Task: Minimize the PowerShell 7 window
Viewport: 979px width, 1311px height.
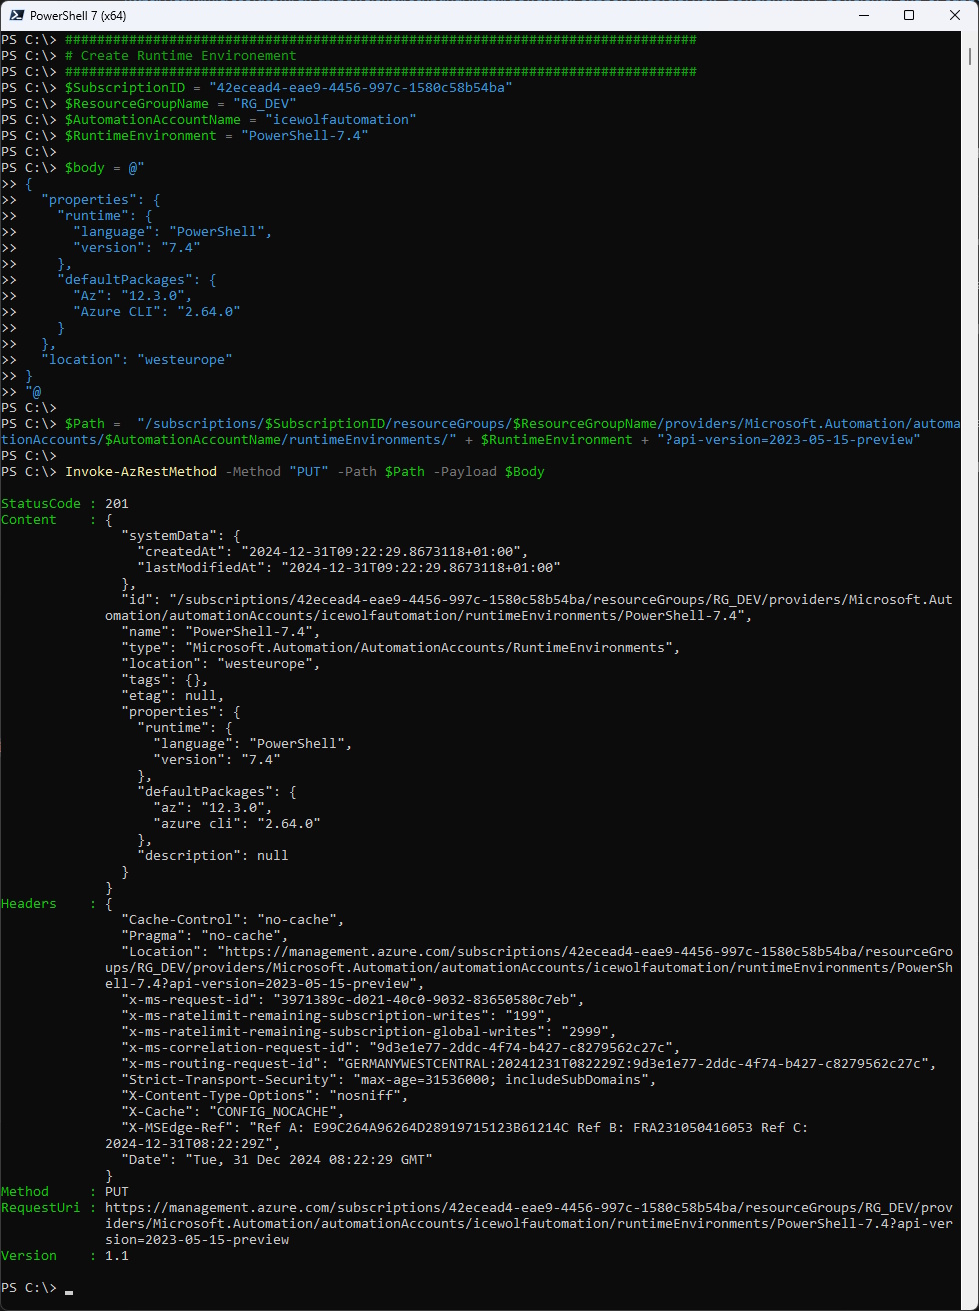Action: click(863, 15)
